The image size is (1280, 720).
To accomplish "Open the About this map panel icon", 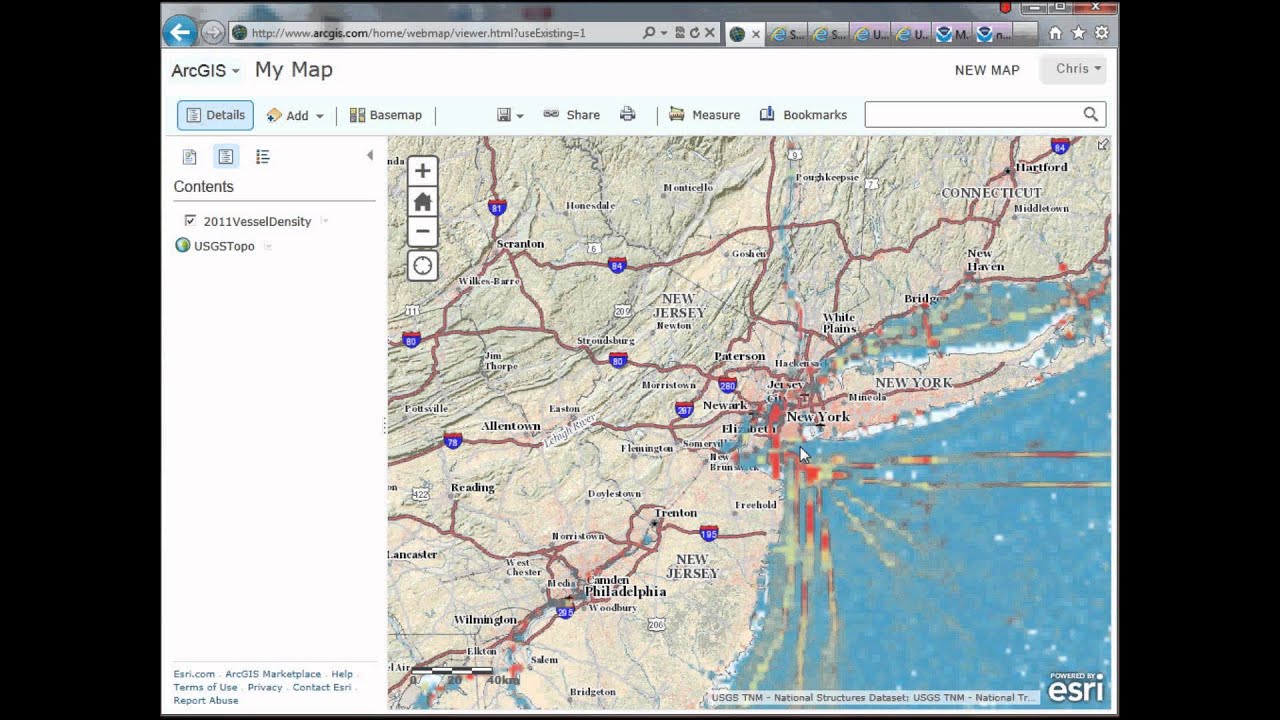I will click(189, 157).
